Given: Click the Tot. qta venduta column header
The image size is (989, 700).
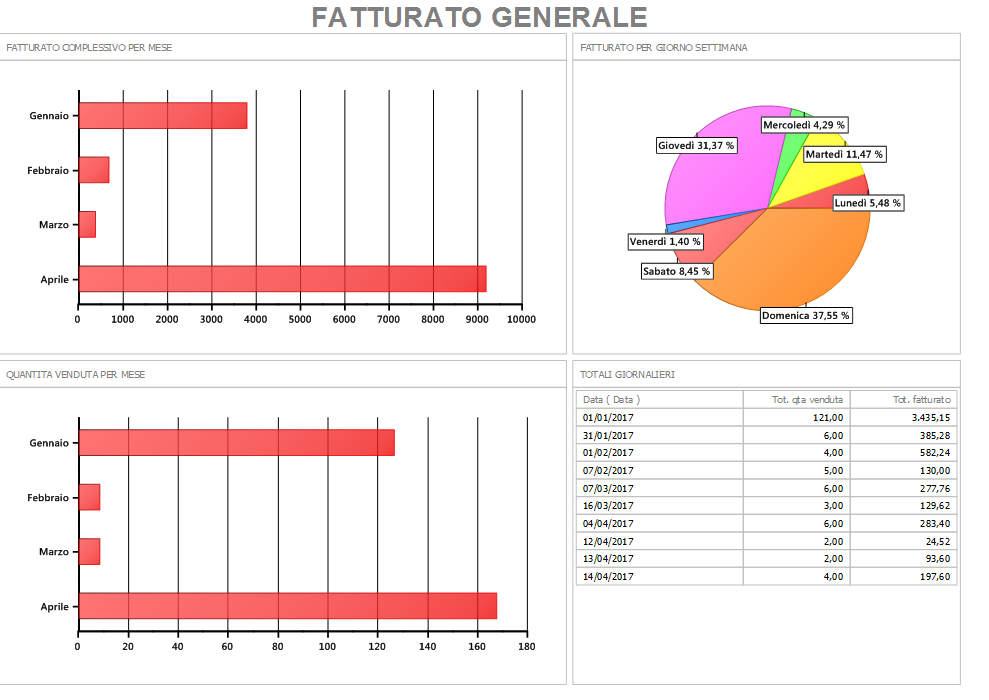Looking at the screenshot, I should (x=796, y=400).
